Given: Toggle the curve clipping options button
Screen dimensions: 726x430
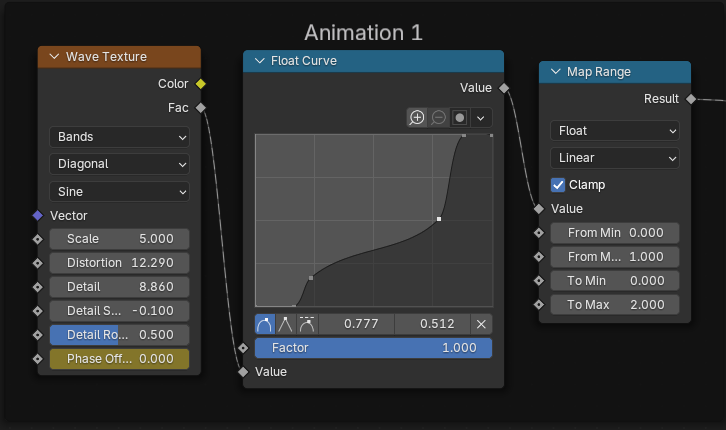Looking at the screenshot, I should 460,117.
